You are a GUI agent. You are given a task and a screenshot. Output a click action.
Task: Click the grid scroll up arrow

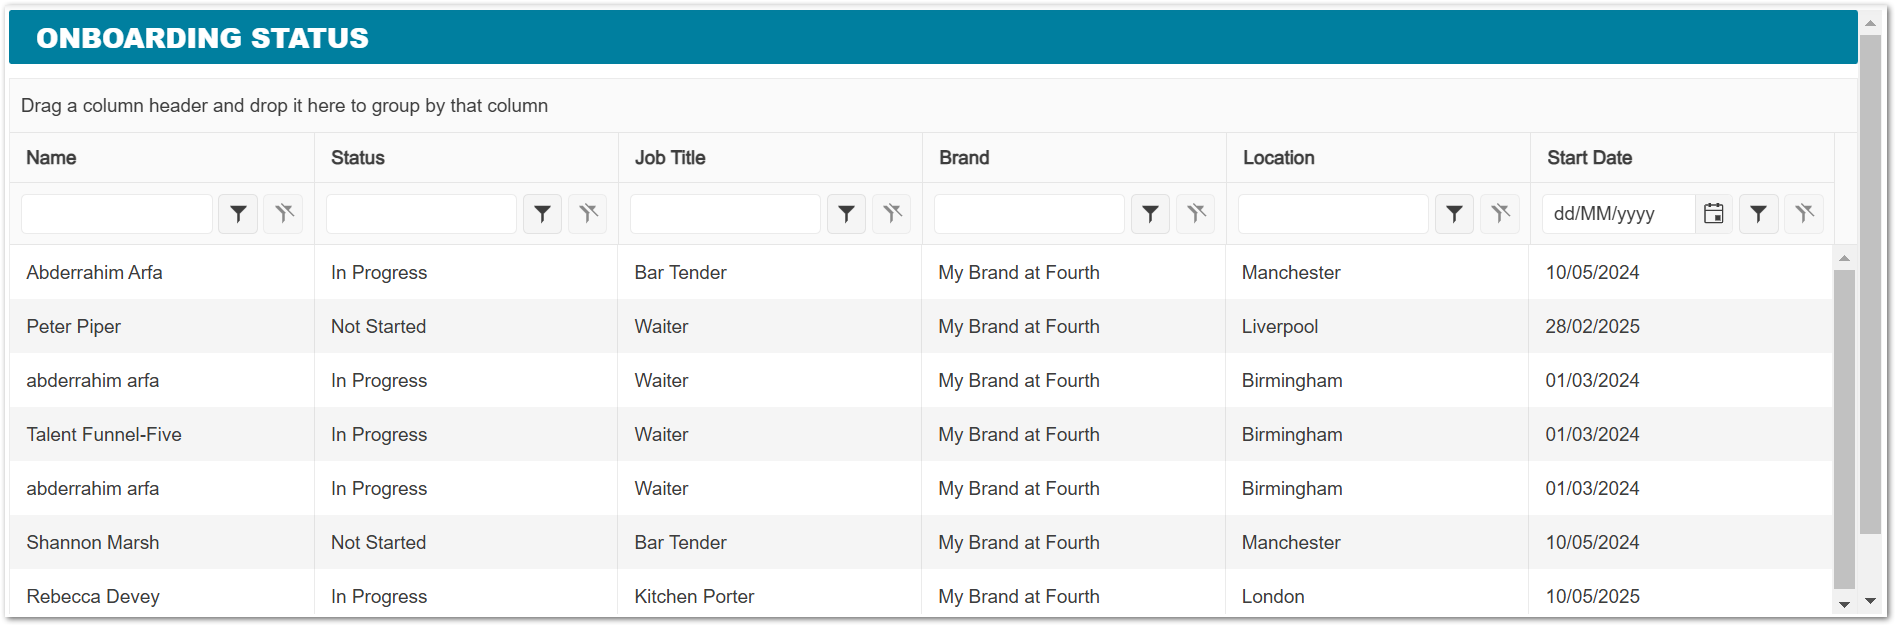pyautogui.click(x=1844, y=258)
